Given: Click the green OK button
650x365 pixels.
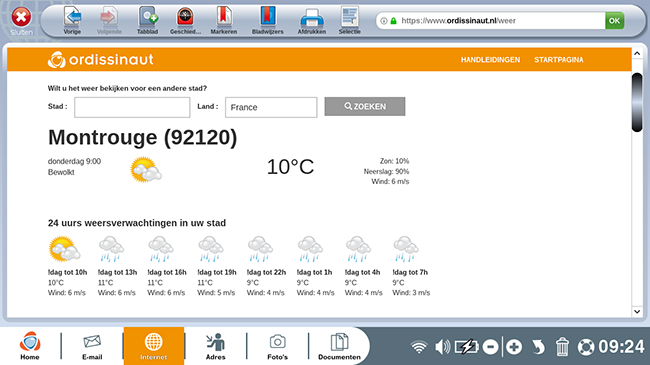Looking at the screenshot, I should (x=614, y=21).
